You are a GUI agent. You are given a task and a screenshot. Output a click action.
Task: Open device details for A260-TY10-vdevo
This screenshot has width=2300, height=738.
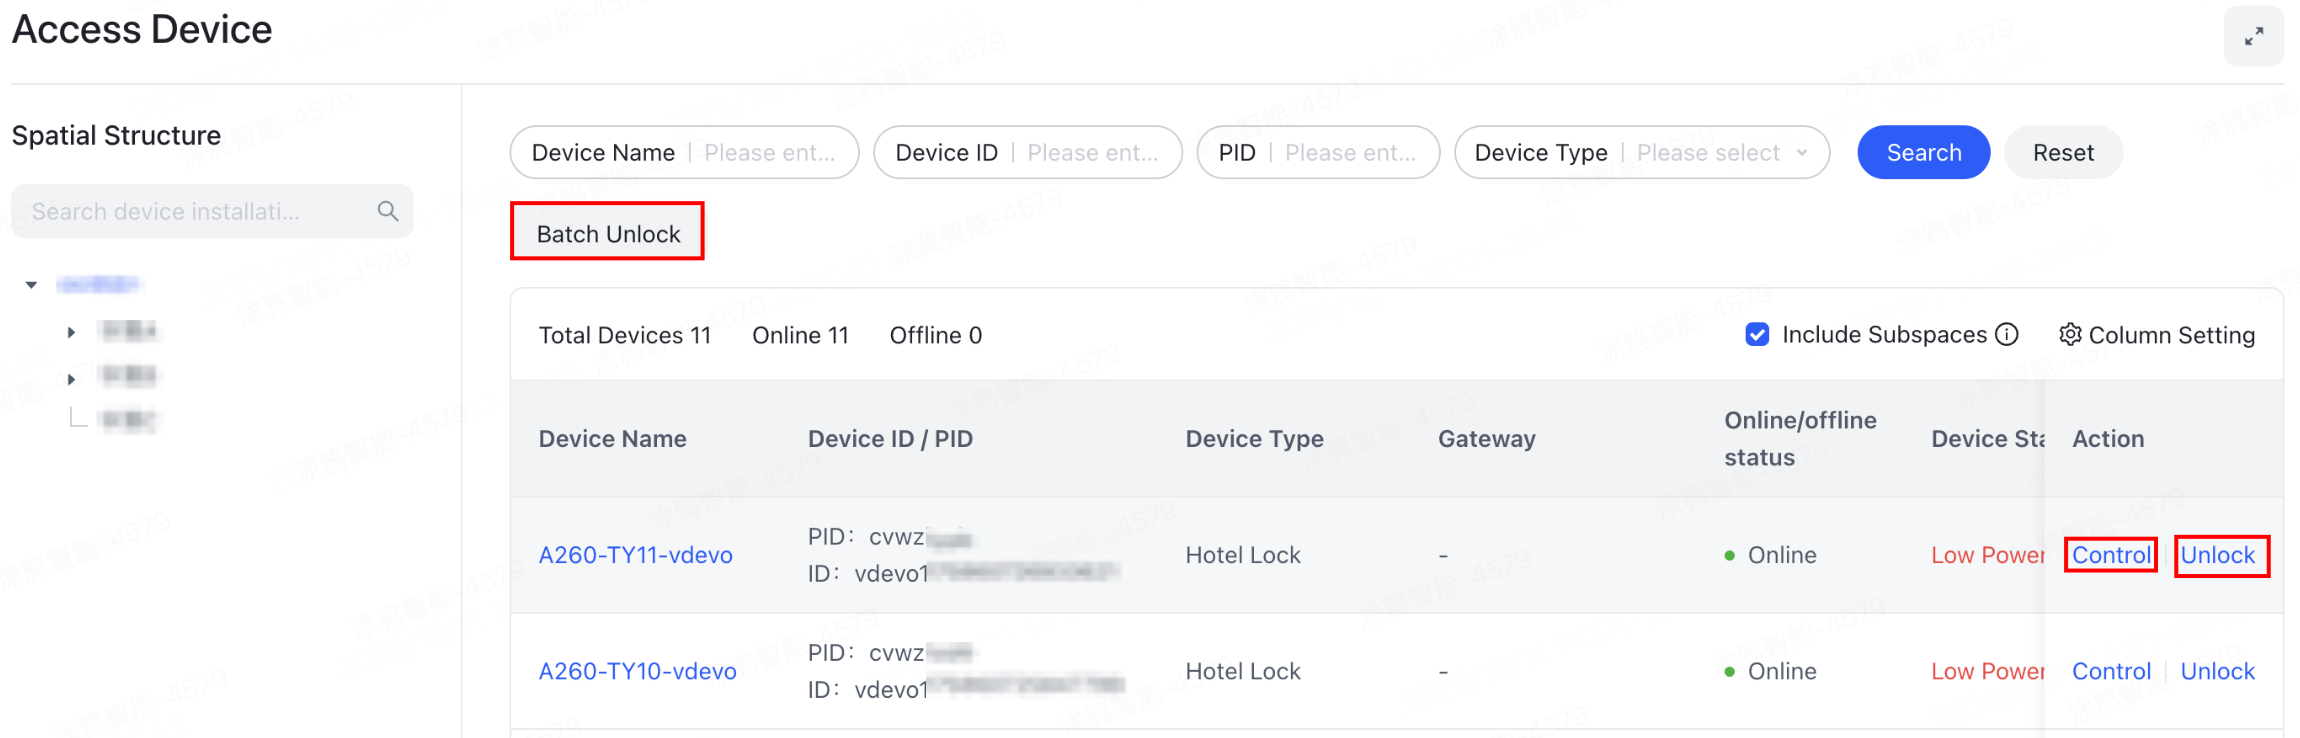[x=636, y=671]
